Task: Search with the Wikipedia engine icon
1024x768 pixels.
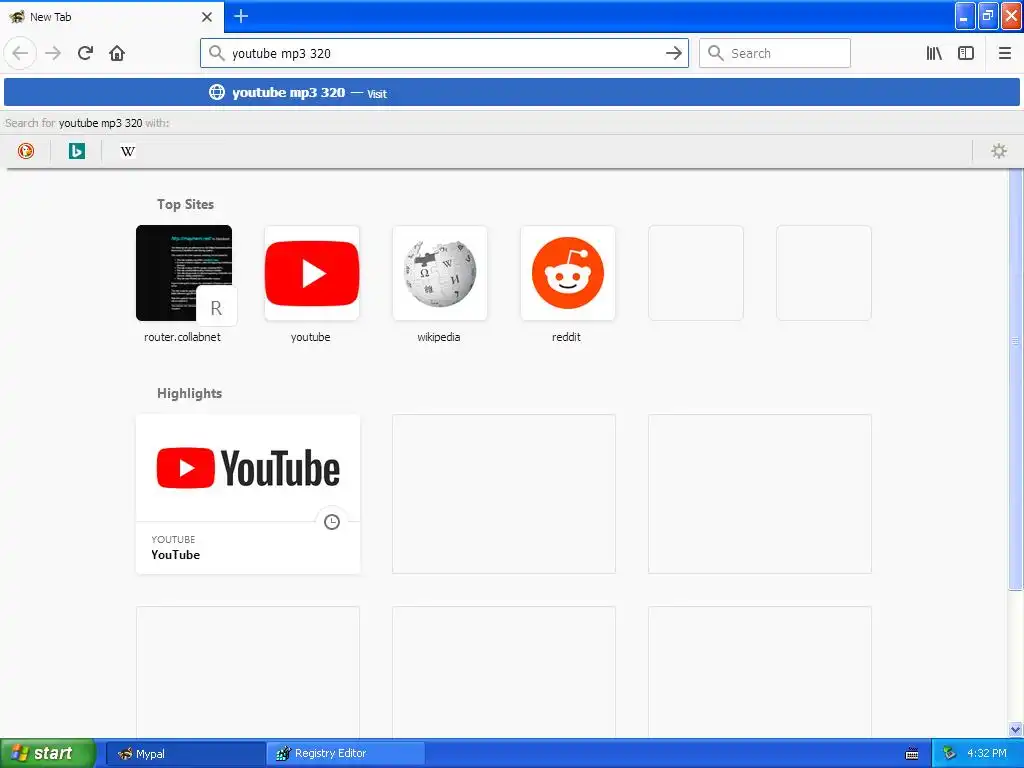Action: click(128, 152)
